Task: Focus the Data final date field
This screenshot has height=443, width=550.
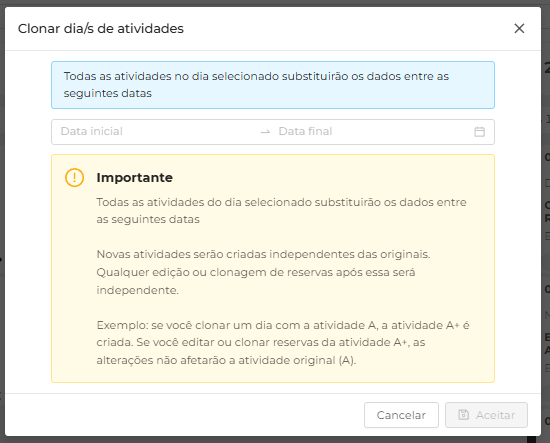Action: coord(373,132)
